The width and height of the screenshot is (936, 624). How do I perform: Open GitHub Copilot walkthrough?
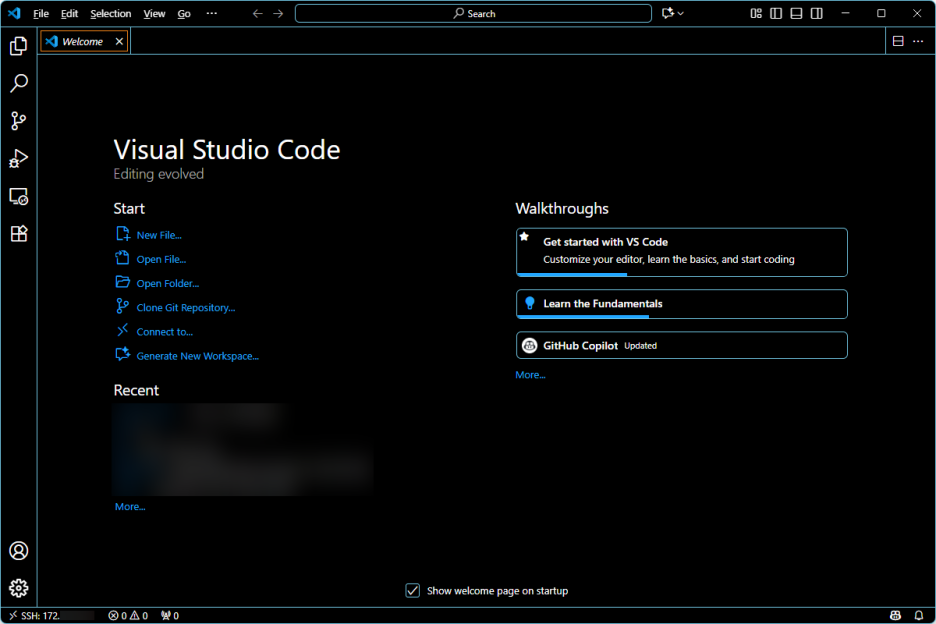pos(682,345)
